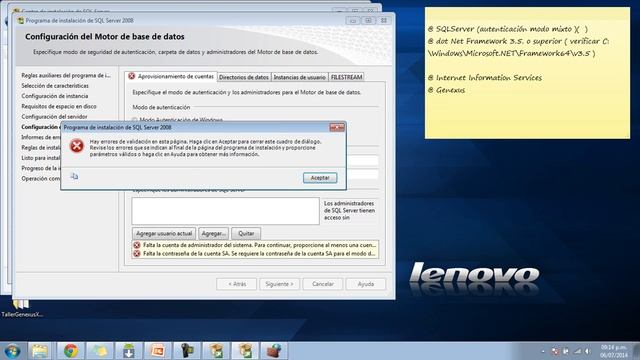Click the installer window title bar icon

20,20
